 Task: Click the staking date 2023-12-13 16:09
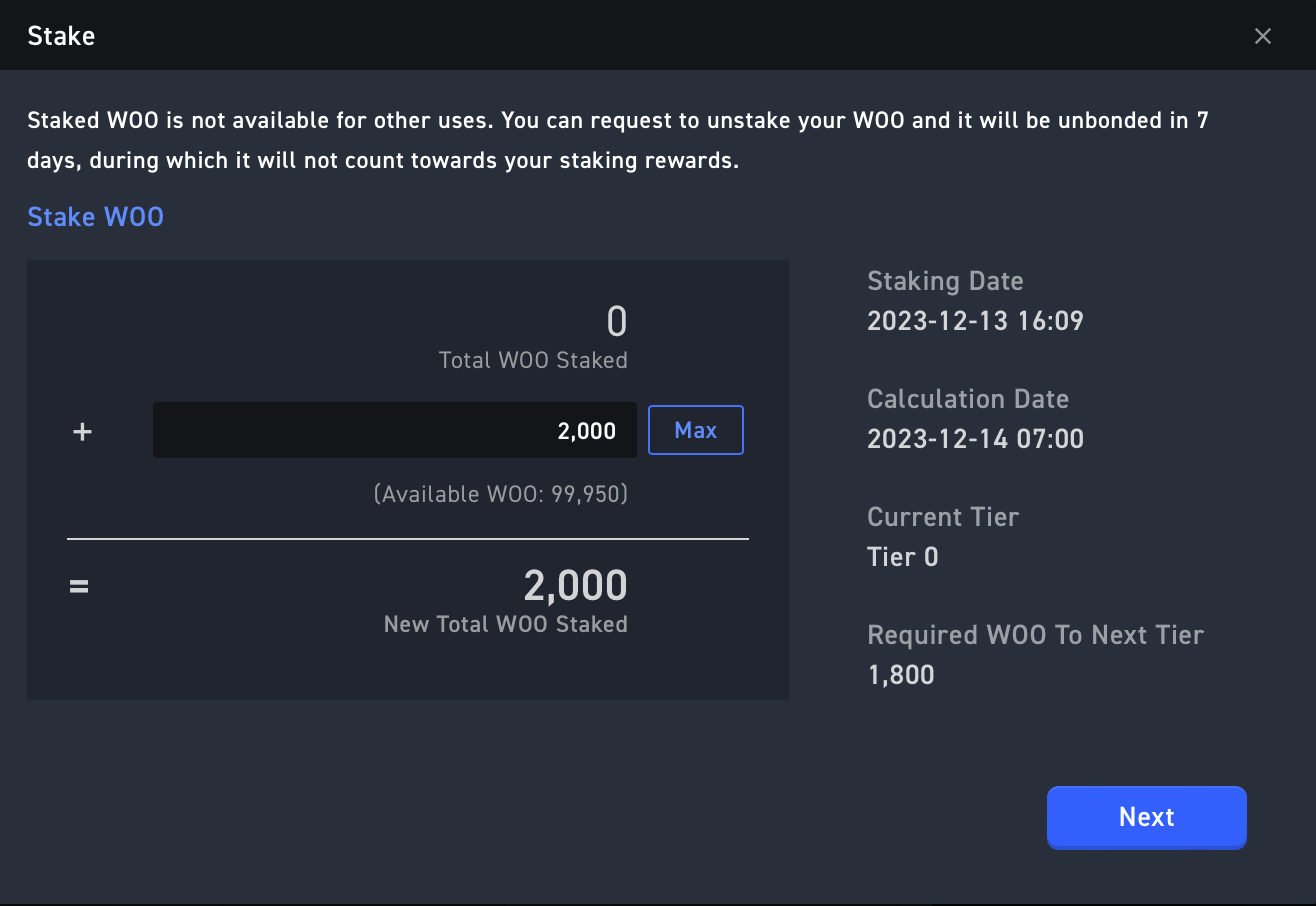(976, 321)
